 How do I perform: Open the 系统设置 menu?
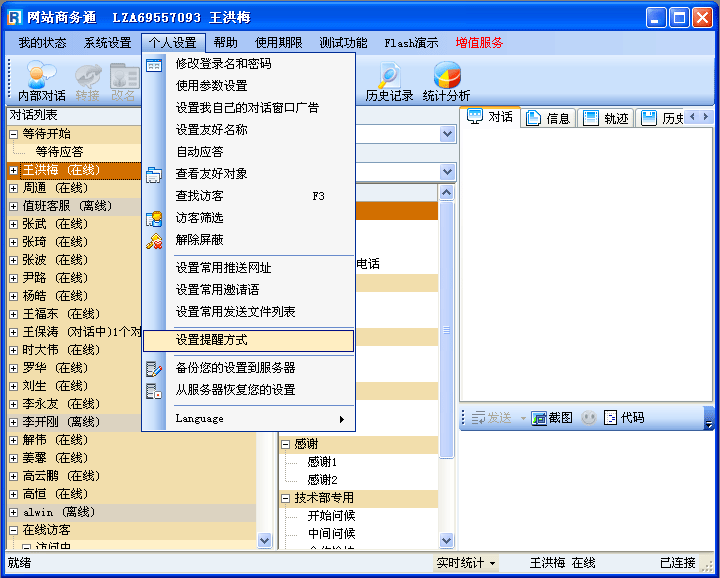click(x=107, y=43)
